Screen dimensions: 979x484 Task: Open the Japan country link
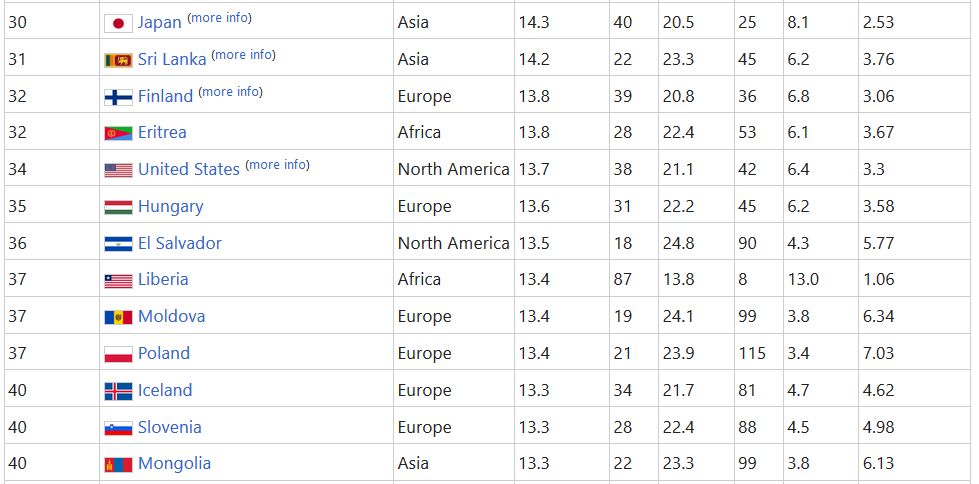click(160, 23)
